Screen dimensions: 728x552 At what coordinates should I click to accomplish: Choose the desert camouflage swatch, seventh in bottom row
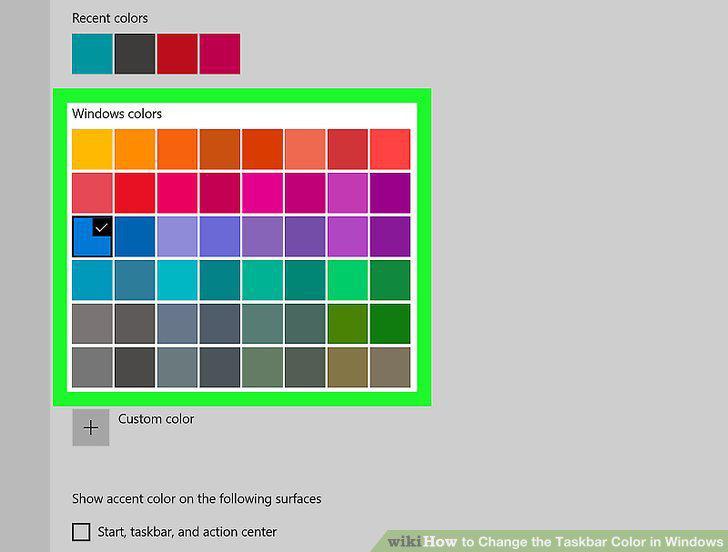pos(348,367)
